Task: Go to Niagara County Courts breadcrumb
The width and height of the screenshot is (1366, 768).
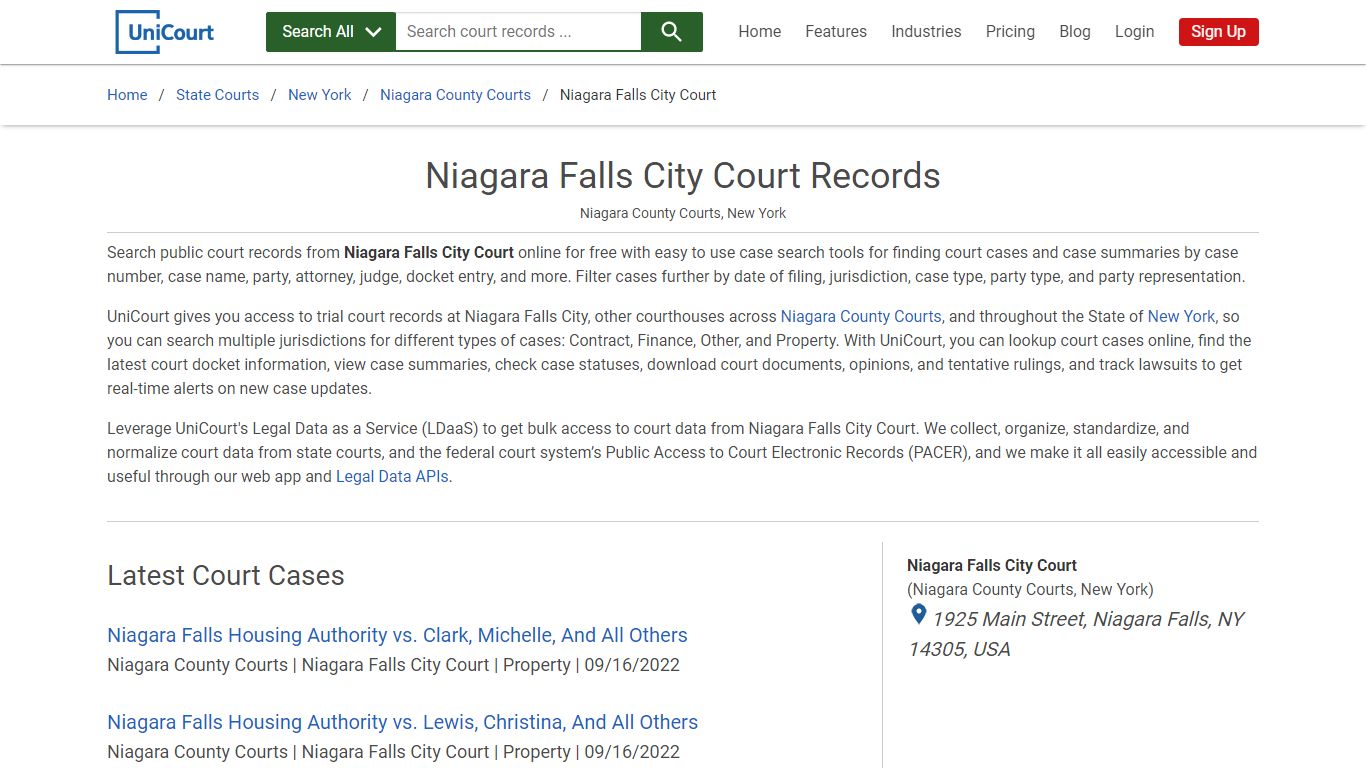Action: pyautogui.click(x=455, y=95)
